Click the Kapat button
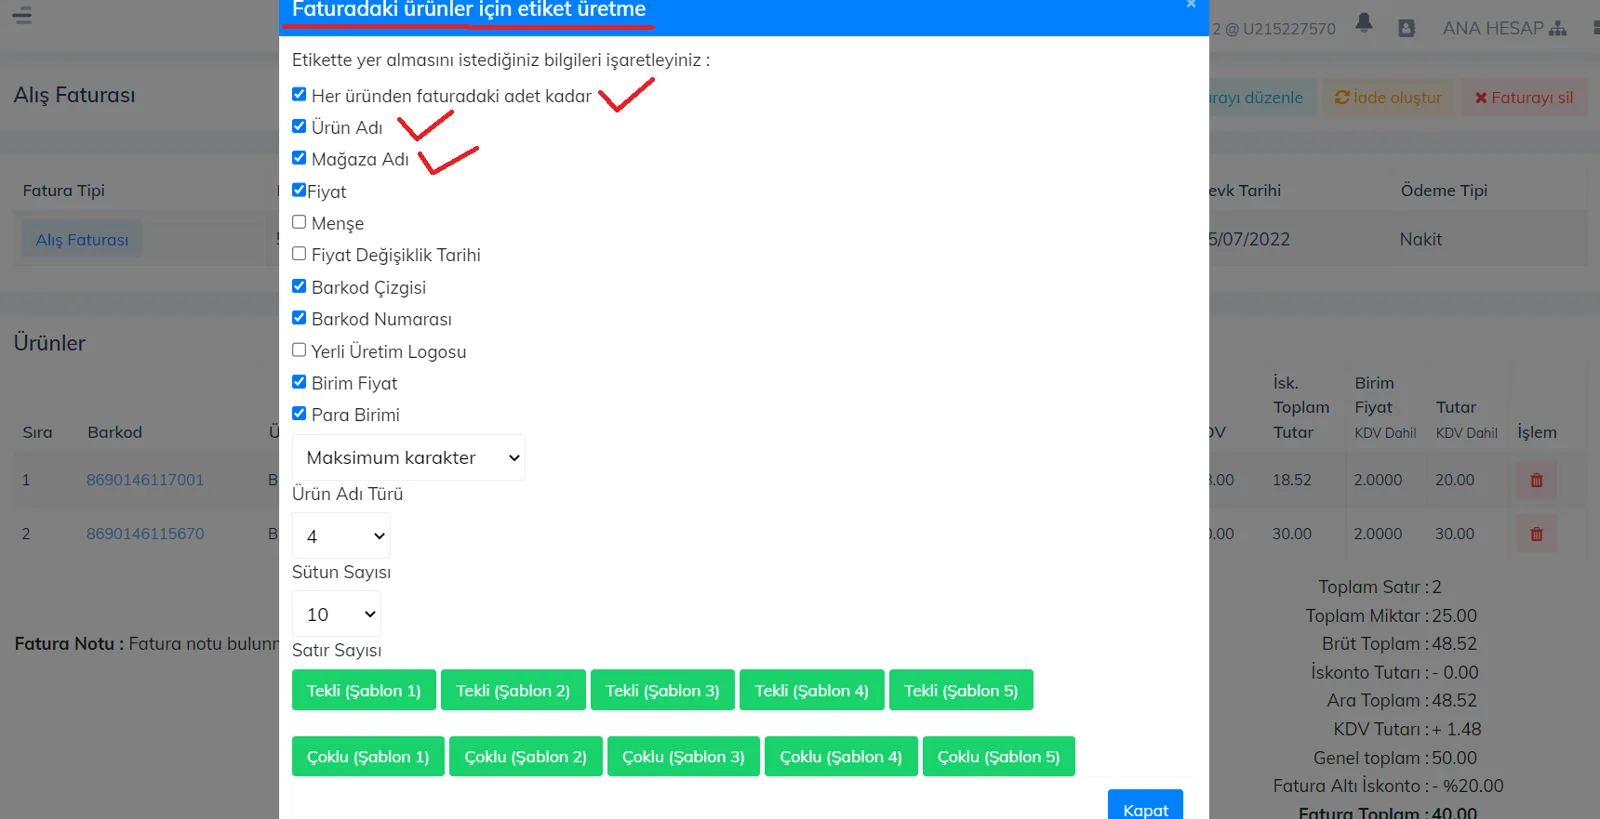This screenshot has height=819, width=1600. click(x=1145, y=805)
